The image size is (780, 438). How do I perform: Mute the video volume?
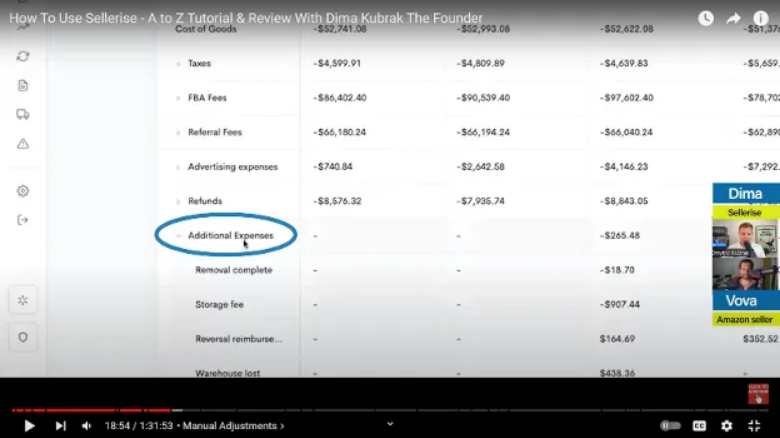coord(87,426)
